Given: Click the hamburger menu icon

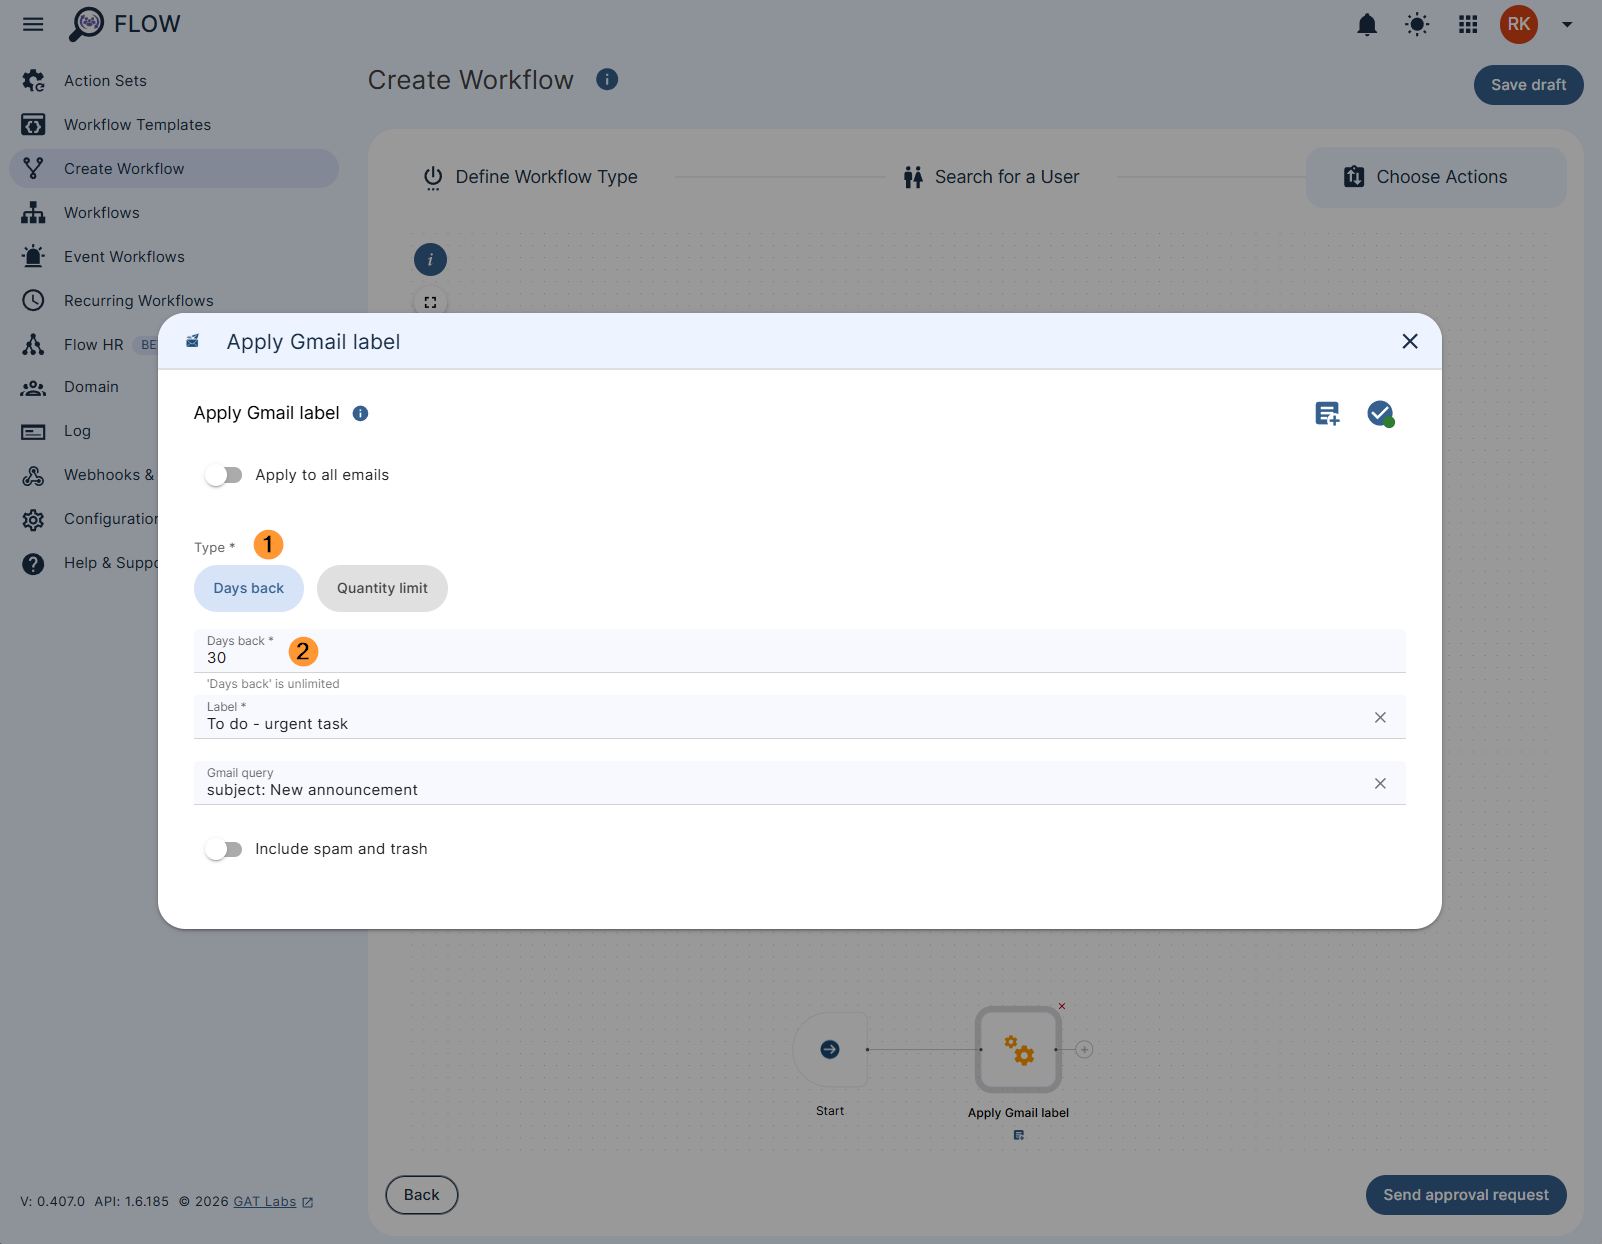Looking at the screenshot, I should point(33,24).
